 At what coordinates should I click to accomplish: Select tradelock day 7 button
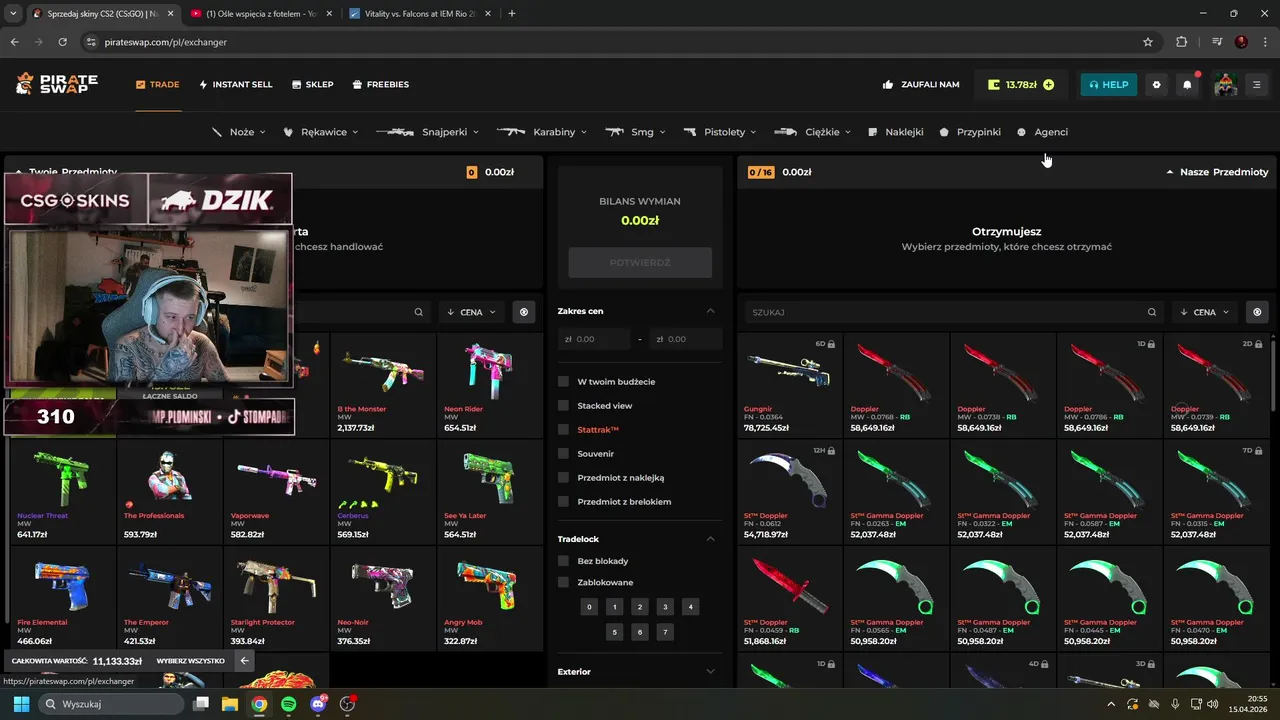(665, 632)
